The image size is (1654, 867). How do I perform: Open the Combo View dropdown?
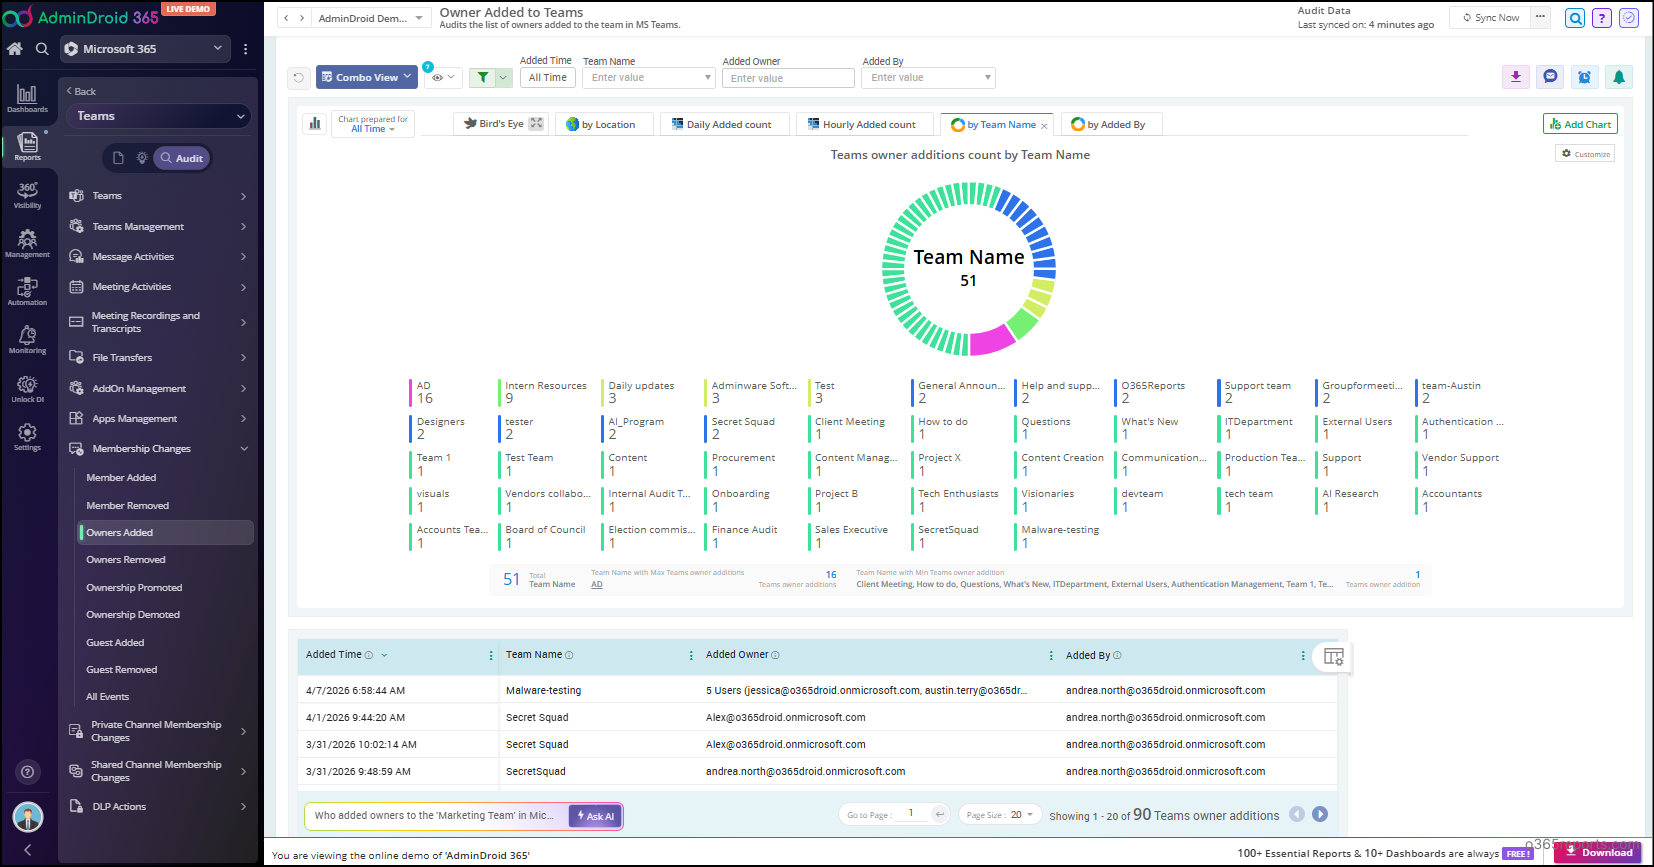pyautogui.click(x=367, y=77)
